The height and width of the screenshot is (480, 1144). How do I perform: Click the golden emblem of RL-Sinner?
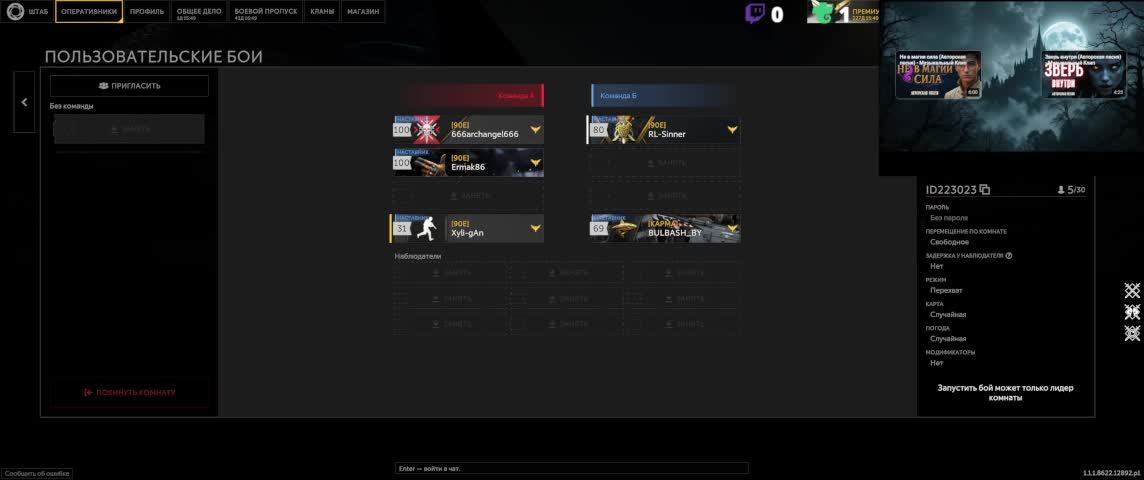[x=622, y=130]
